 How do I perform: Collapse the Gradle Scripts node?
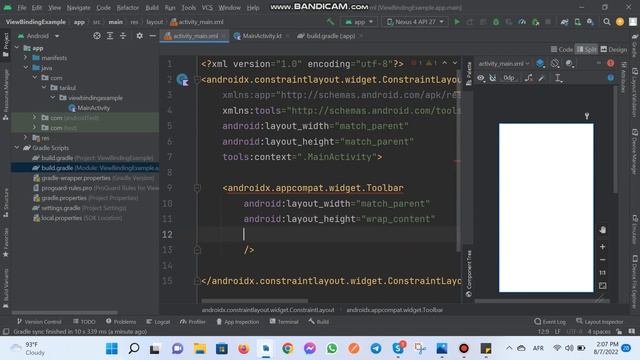[x=17, y=147]
